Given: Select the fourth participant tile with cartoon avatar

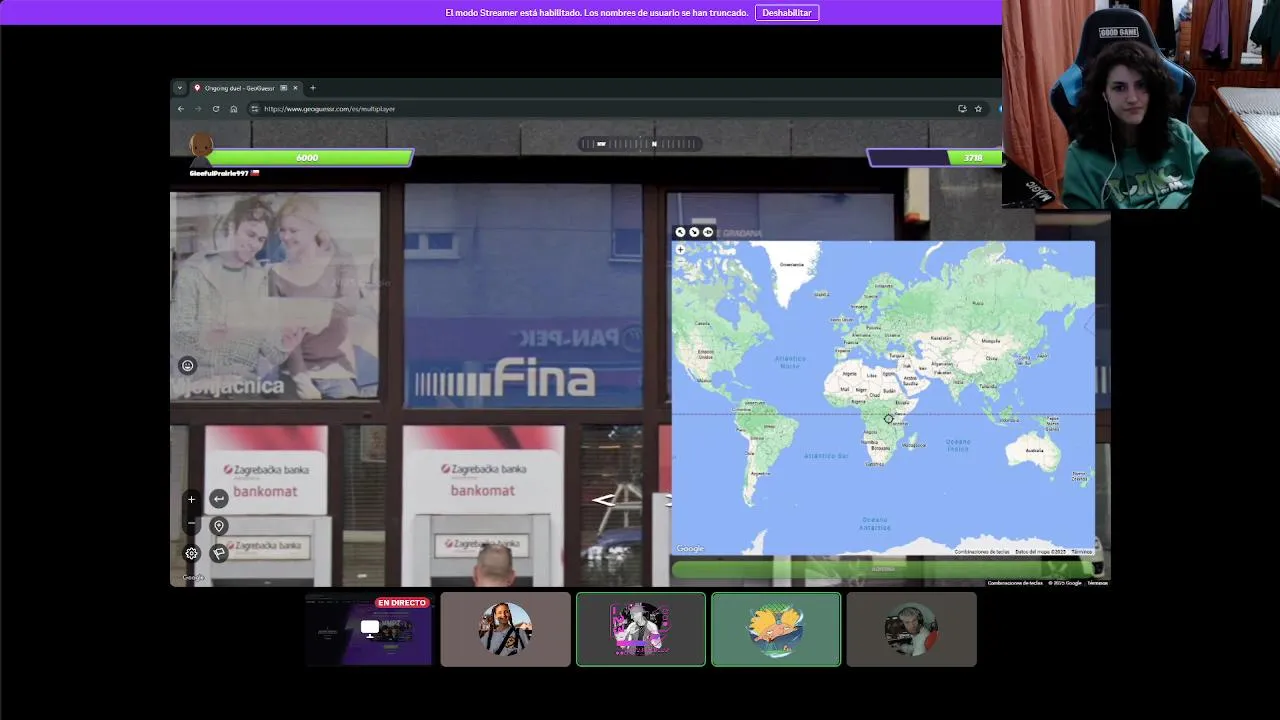Looking at the screenshot, I should [776, 629].
